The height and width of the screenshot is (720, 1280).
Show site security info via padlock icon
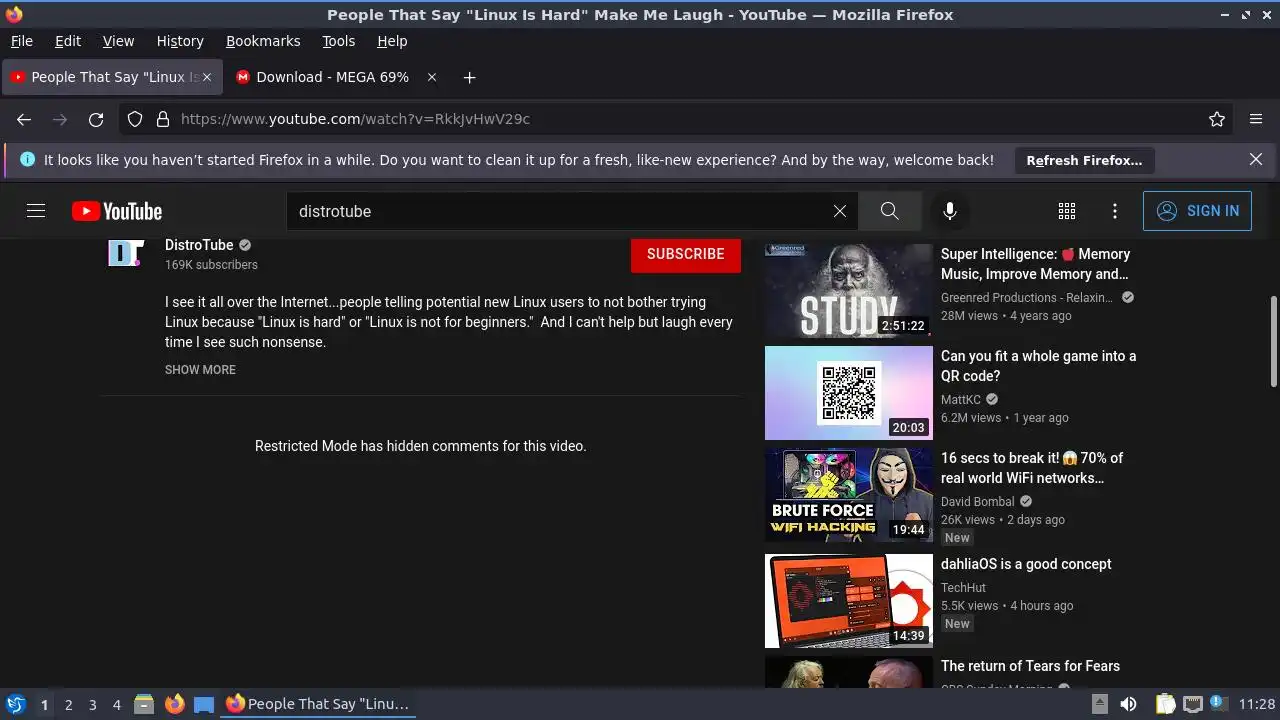163,119
